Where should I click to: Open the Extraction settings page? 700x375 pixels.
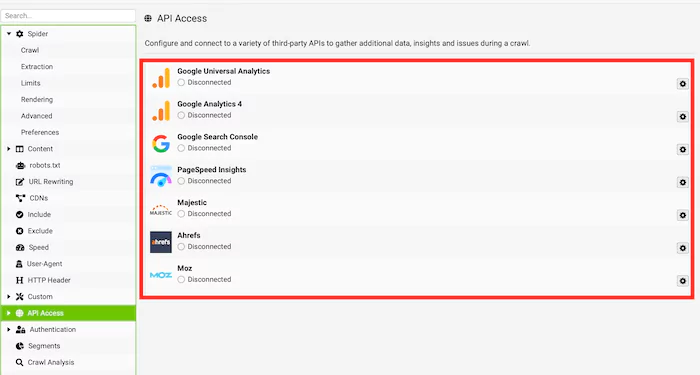point(37,67)
